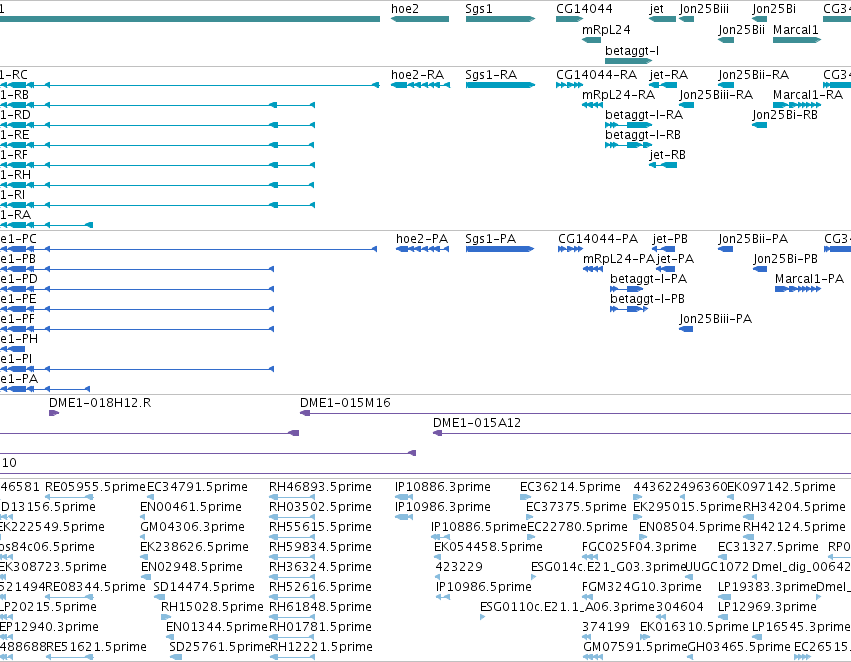Image resolution: width=851 pixels, height=662 pixels.
Task: Select the jet gene label
Action: pyautogui.click(x=657, y=9)
